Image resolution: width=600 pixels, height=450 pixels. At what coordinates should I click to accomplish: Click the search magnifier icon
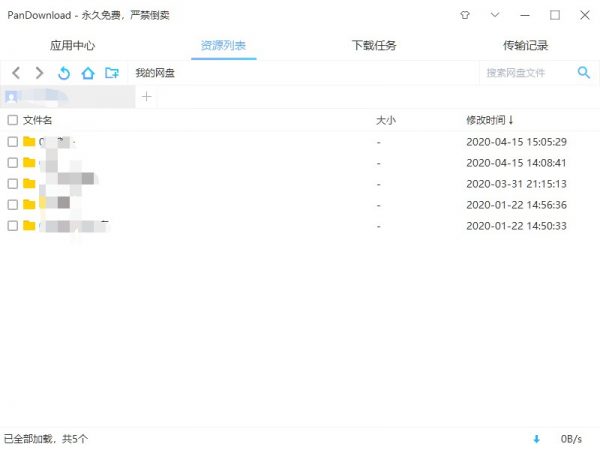(584, 72)
